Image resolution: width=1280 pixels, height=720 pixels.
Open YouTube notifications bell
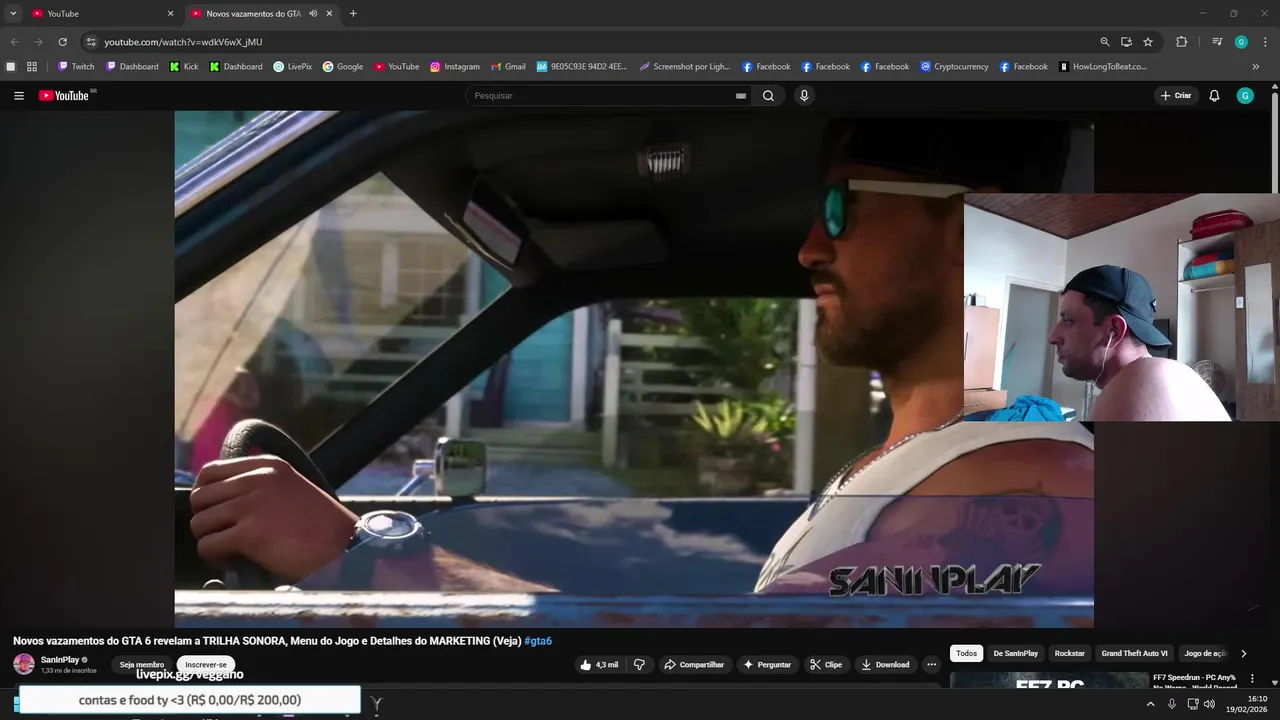pos(1214,96)
